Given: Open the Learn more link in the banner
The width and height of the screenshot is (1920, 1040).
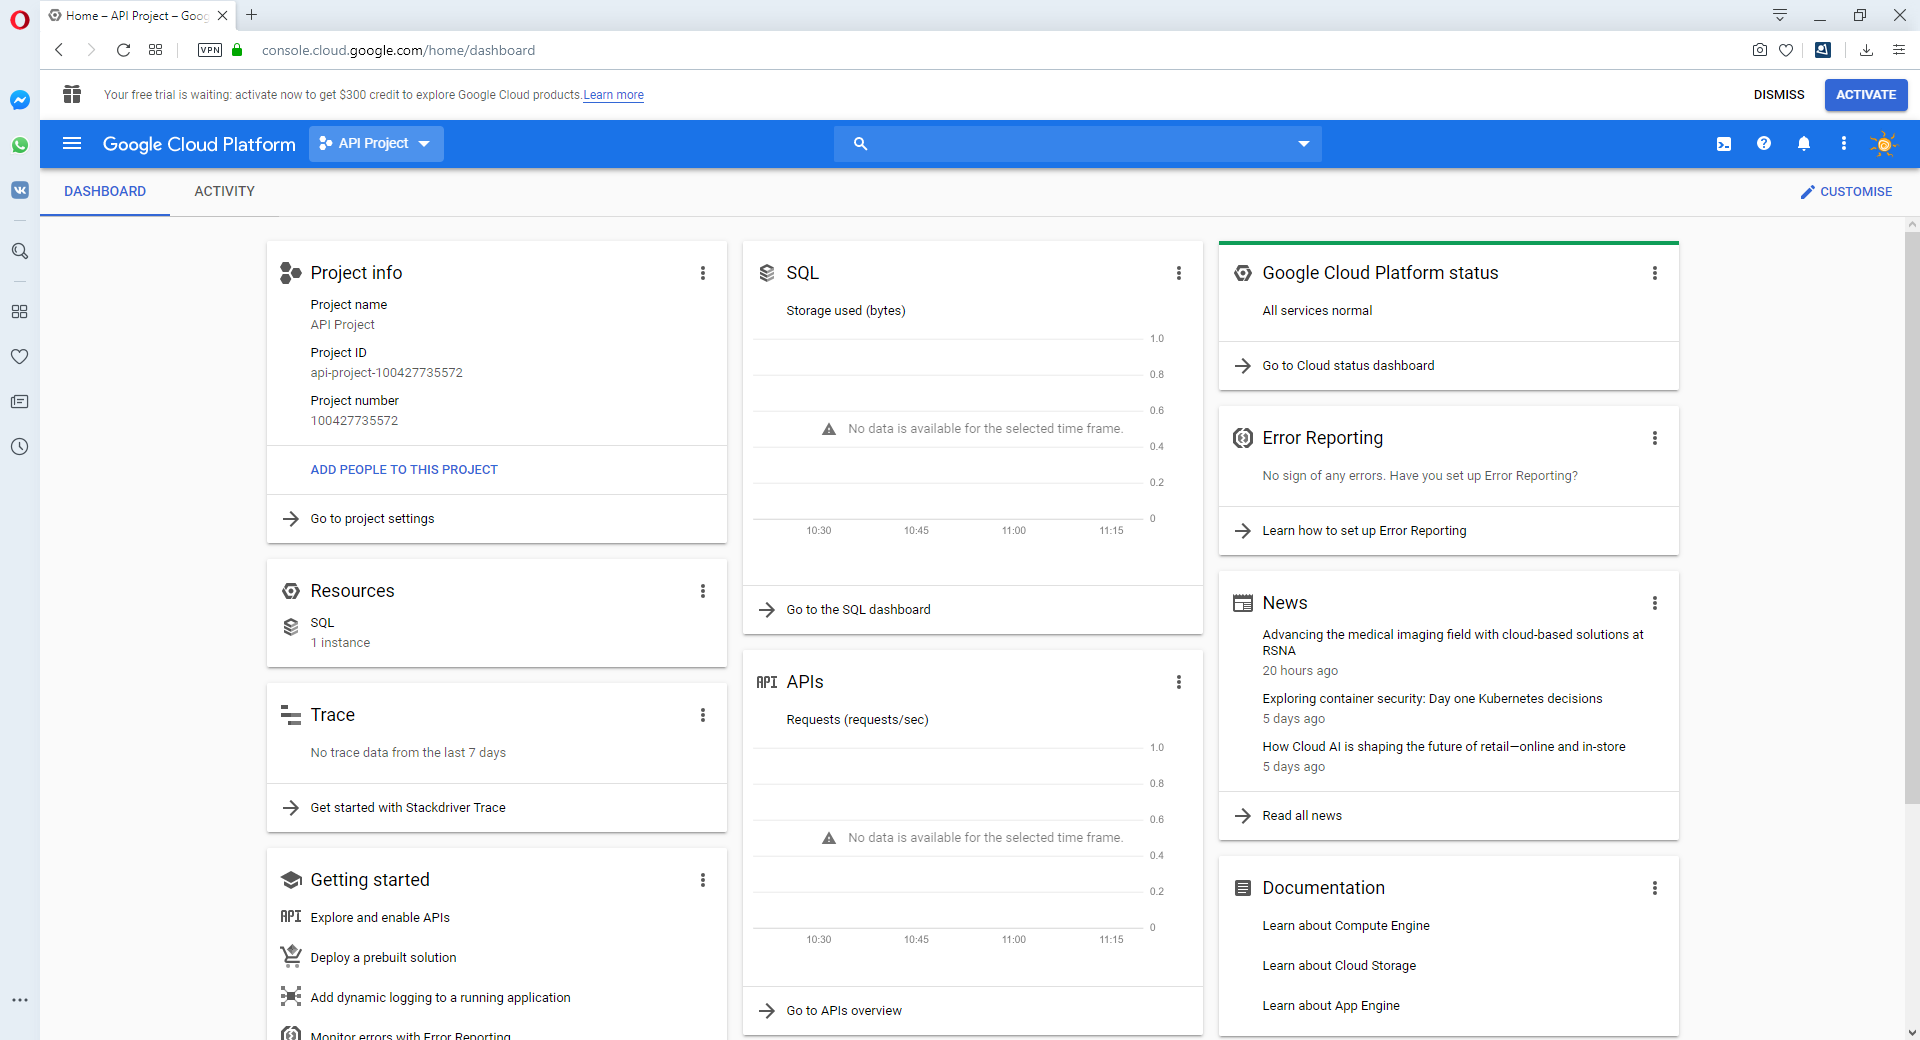Looking at the screenshot, I should [x=613, y=95].
